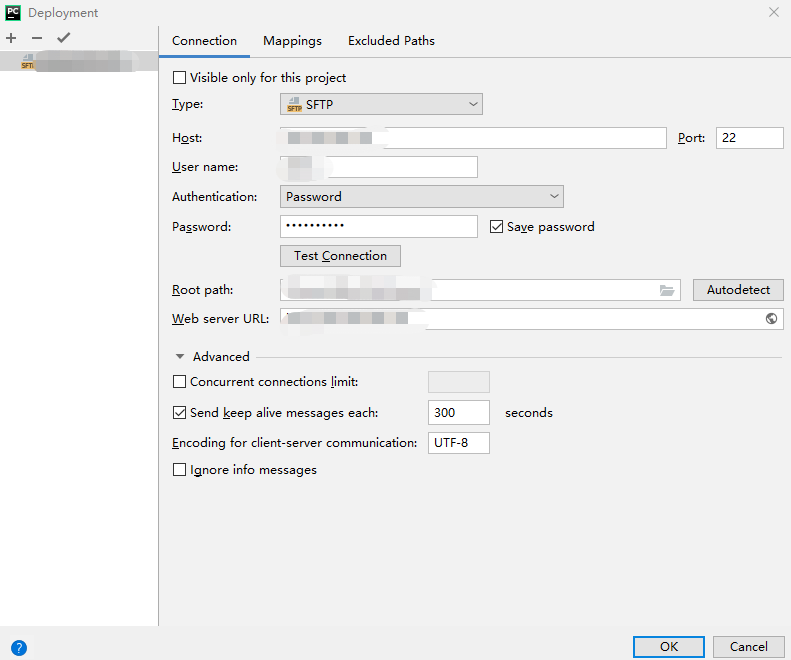
Task: Add a new deployment server
Action: [11, 38]
